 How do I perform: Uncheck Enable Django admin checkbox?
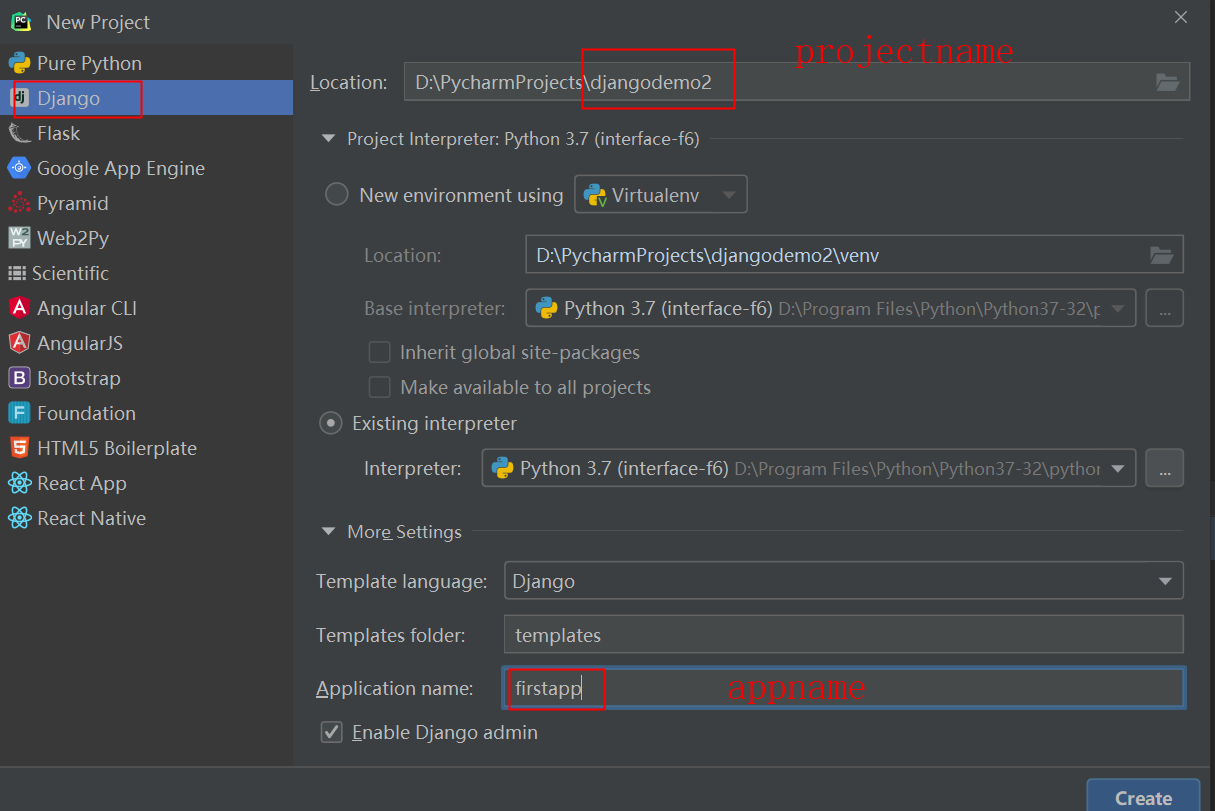click(331, 733)
